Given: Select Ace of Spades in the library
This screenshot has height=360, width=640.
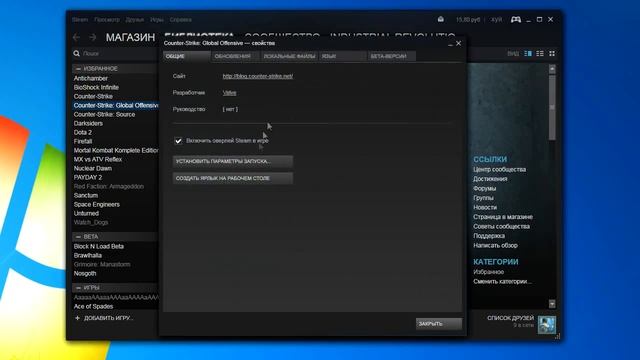Looking at the screenshot, I should (x=93, y=306).
